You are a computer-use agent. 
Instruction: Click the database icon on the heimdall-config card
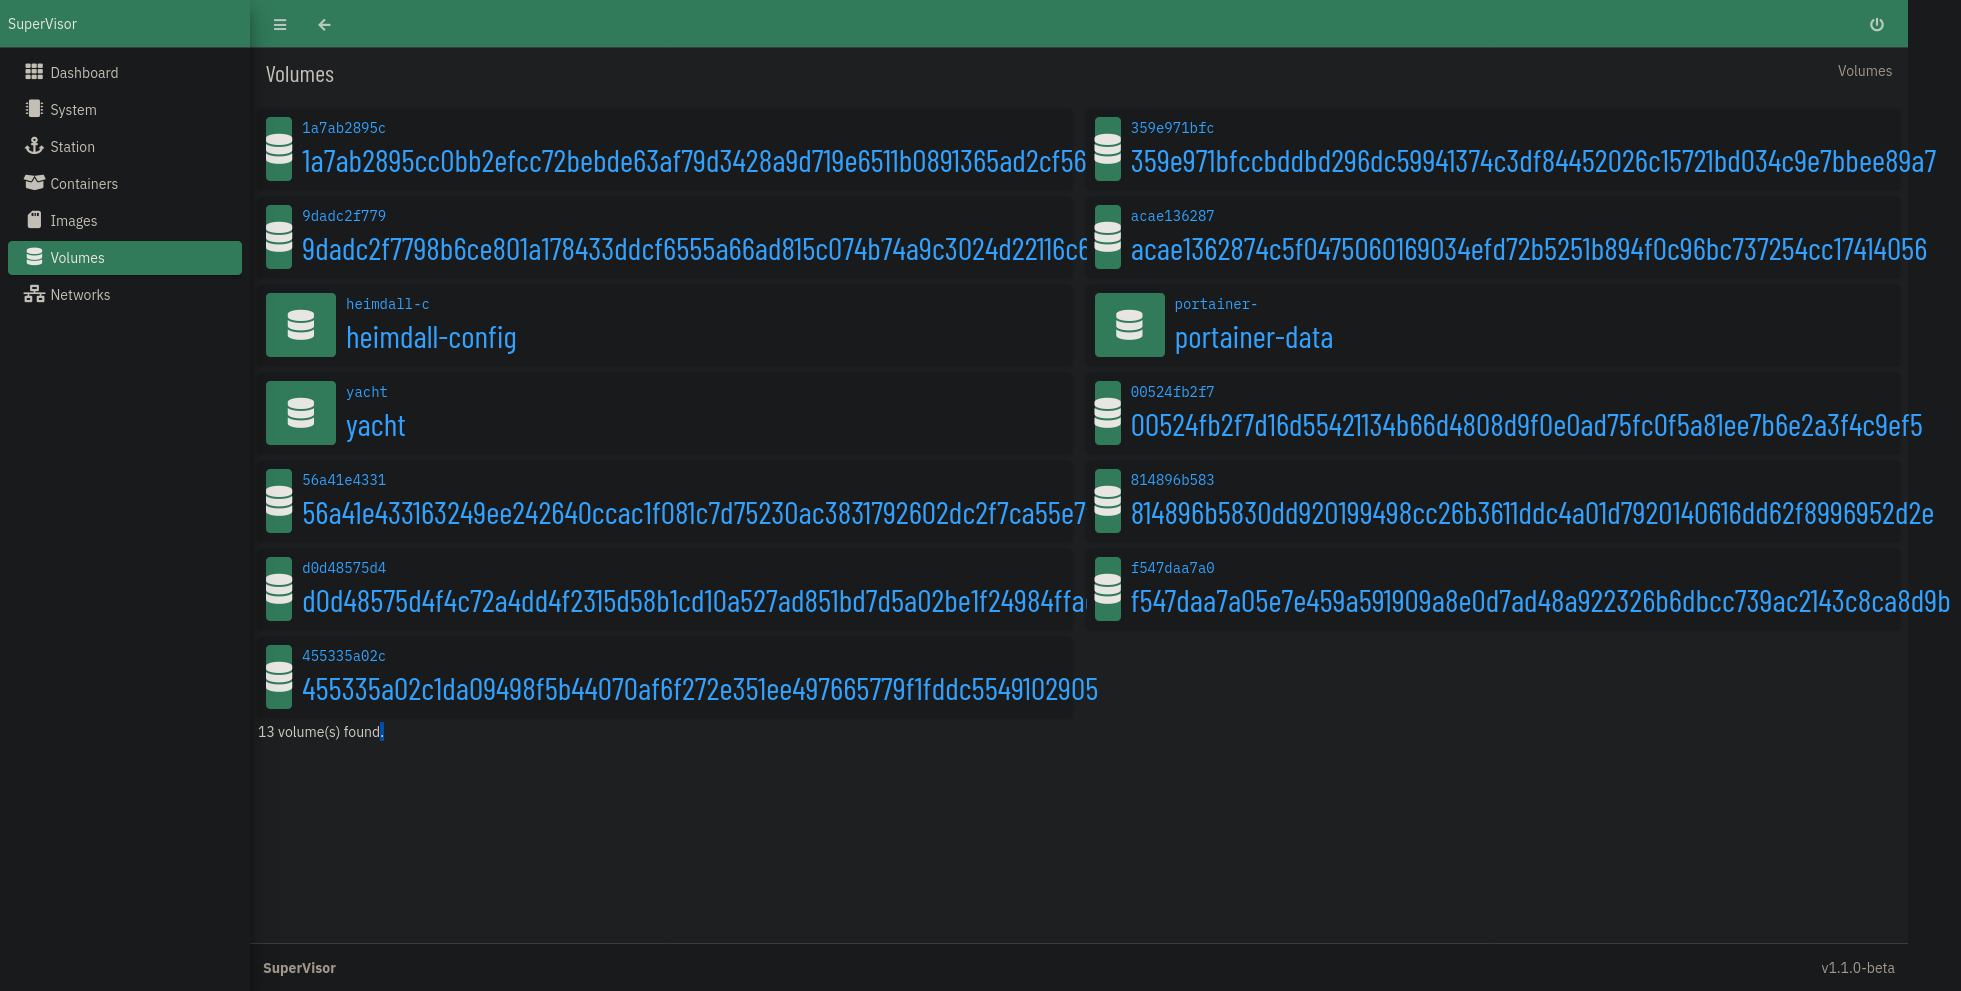tap(300, 325)
